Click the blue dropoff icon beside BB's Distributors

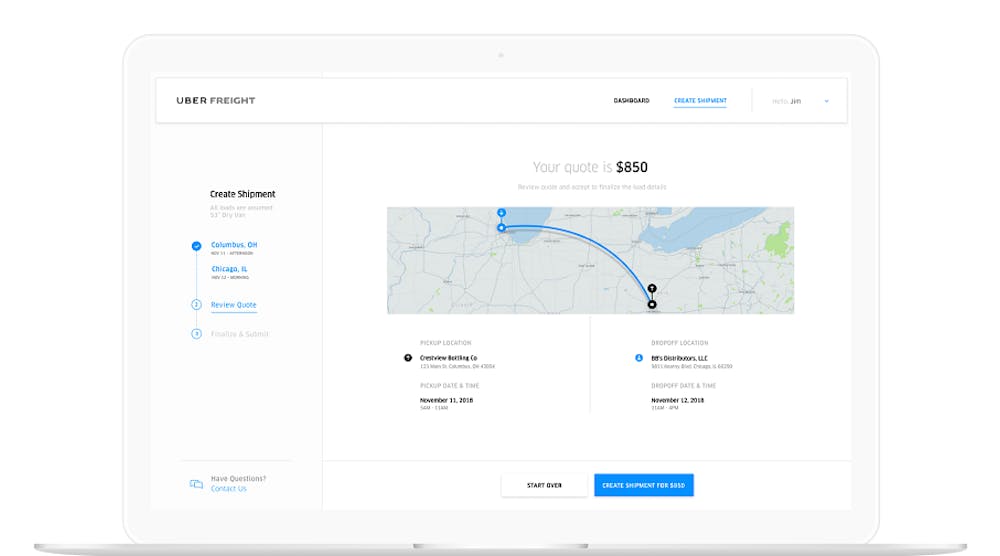click(639, 357)
